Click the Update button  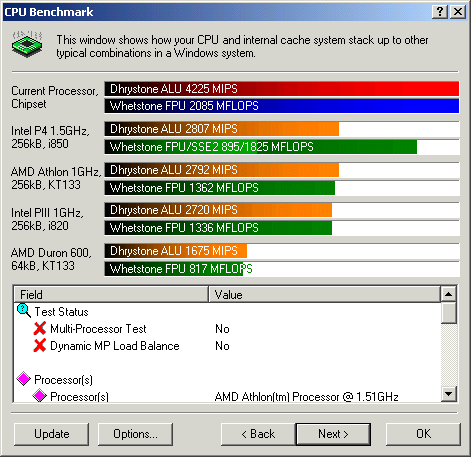(52, 434)
